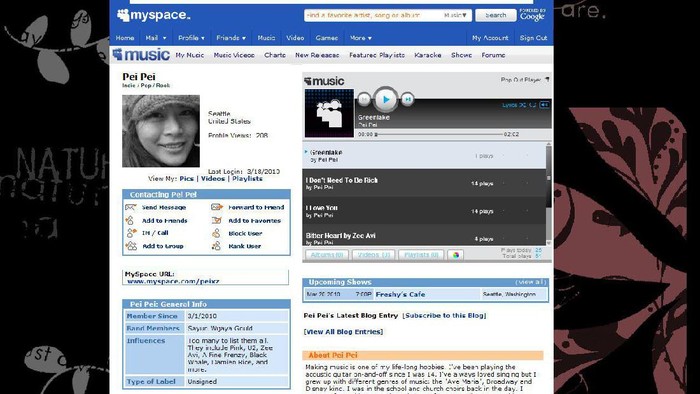Viewport: 700px width, 394px height.
Task: Open the Mail dropdown menu
Action: pos(156,38)
